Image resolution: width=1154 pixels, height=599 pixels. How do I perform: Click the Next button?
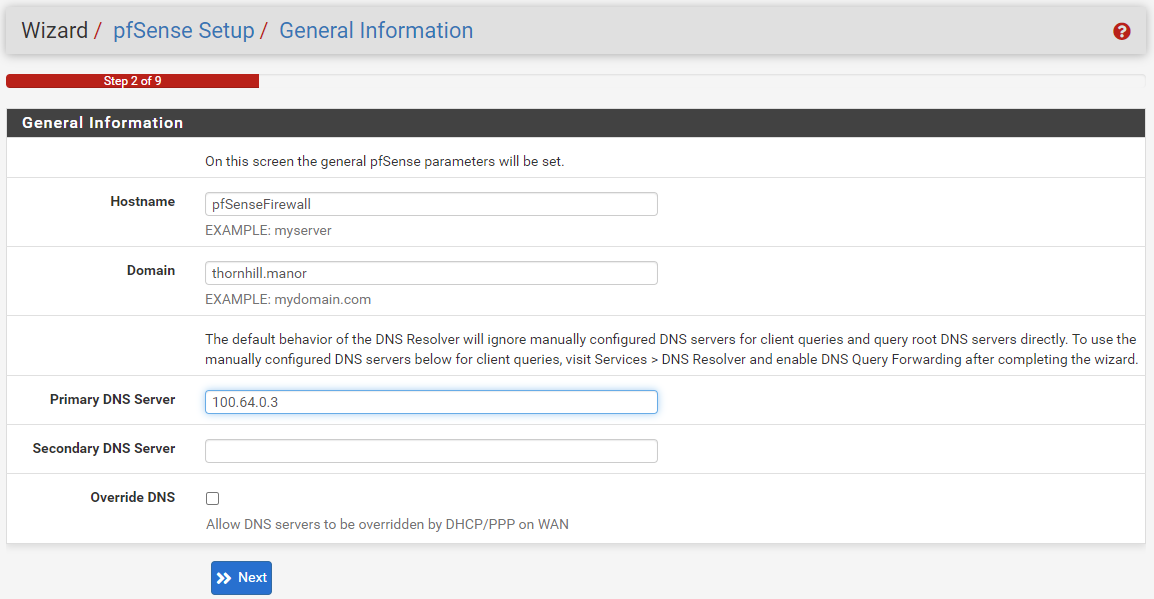point(241,578)
